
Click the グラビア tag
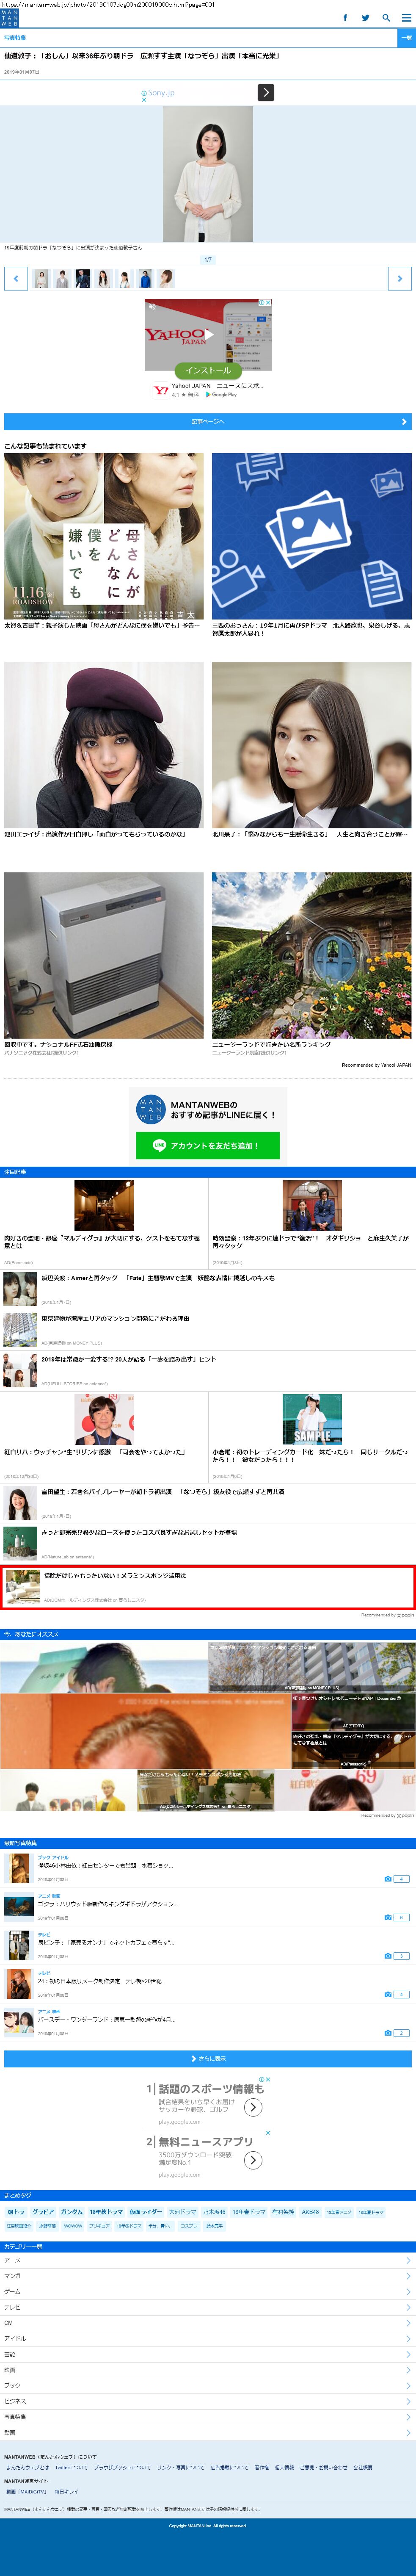[x=43, y=2212]
